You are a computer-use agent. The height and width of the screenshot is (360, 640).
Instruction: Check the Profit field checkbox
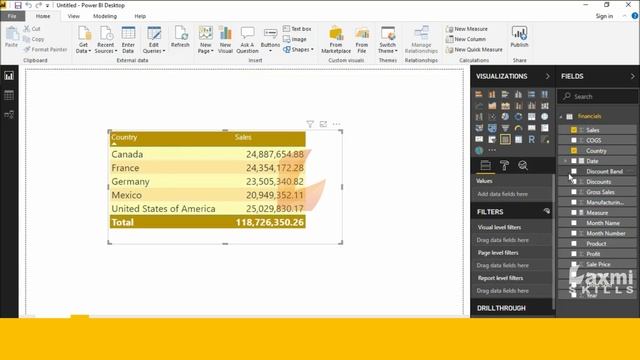pos(574,254)
